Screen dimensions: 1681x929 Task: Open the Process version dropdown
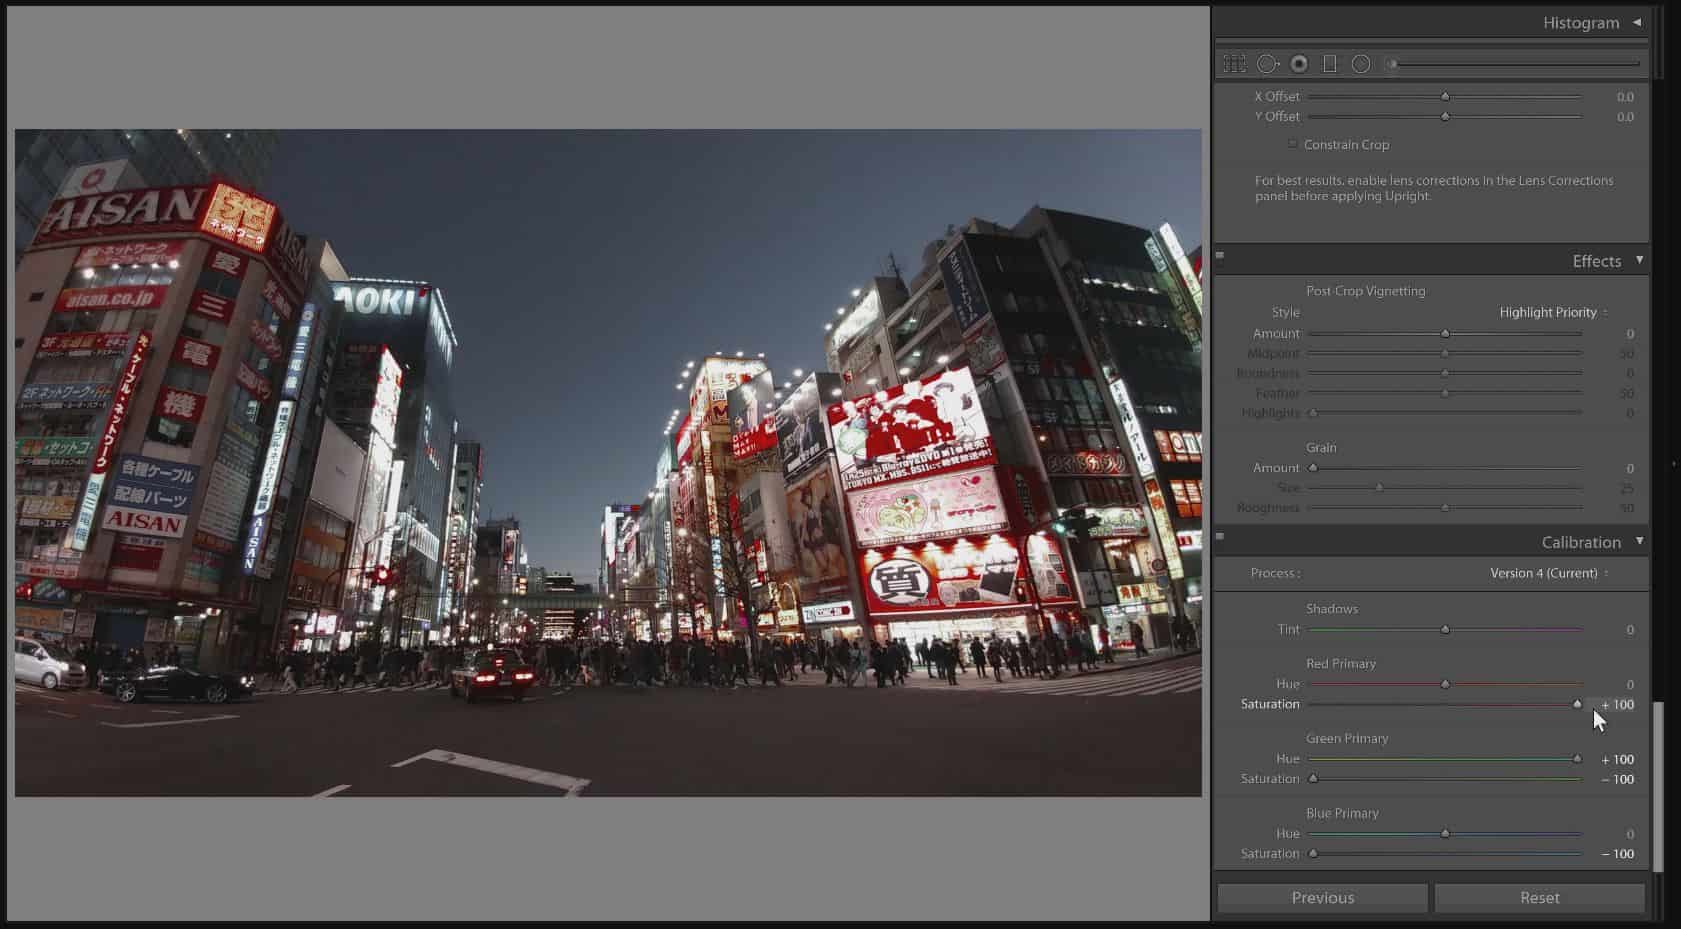point(1549,573)
